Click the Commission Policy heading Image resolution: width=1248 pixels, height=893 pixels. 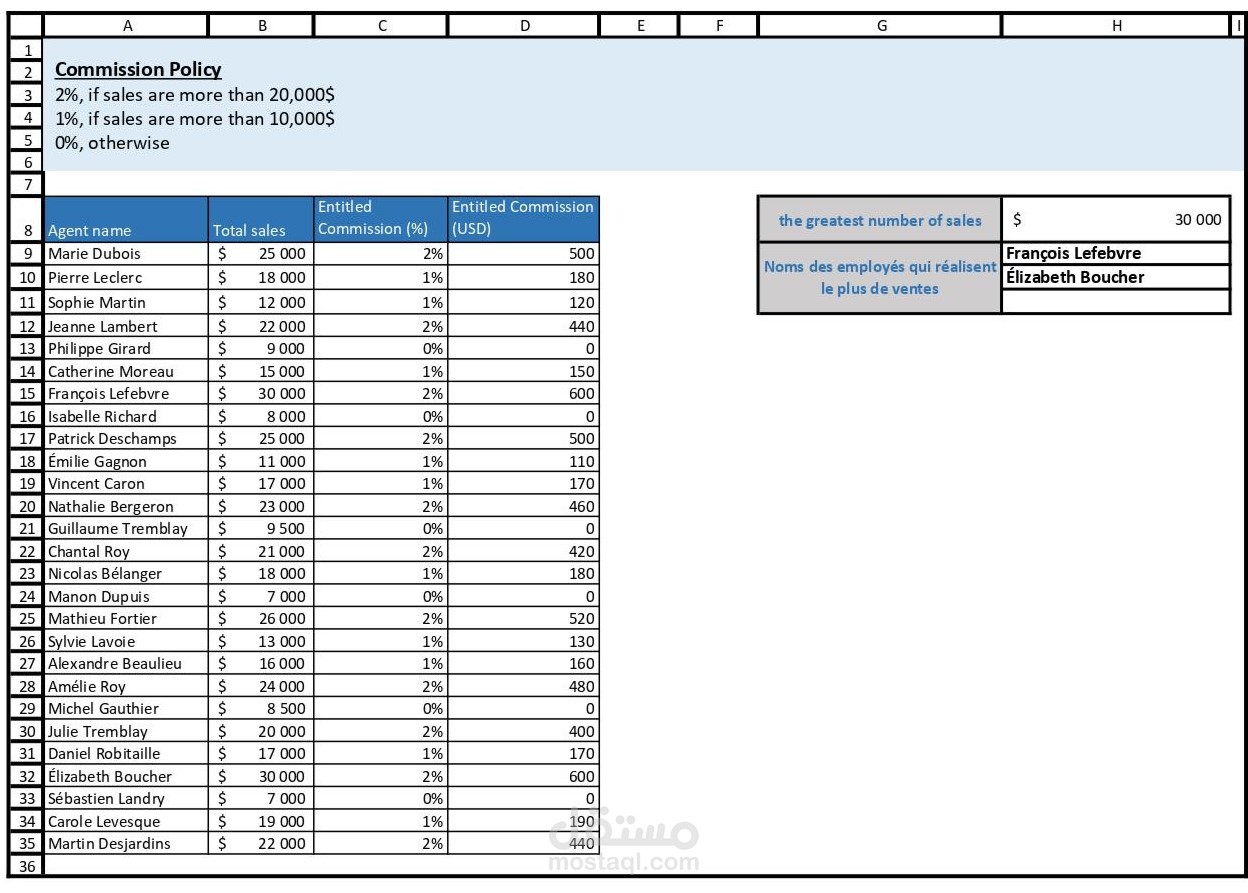pos(138,69)
